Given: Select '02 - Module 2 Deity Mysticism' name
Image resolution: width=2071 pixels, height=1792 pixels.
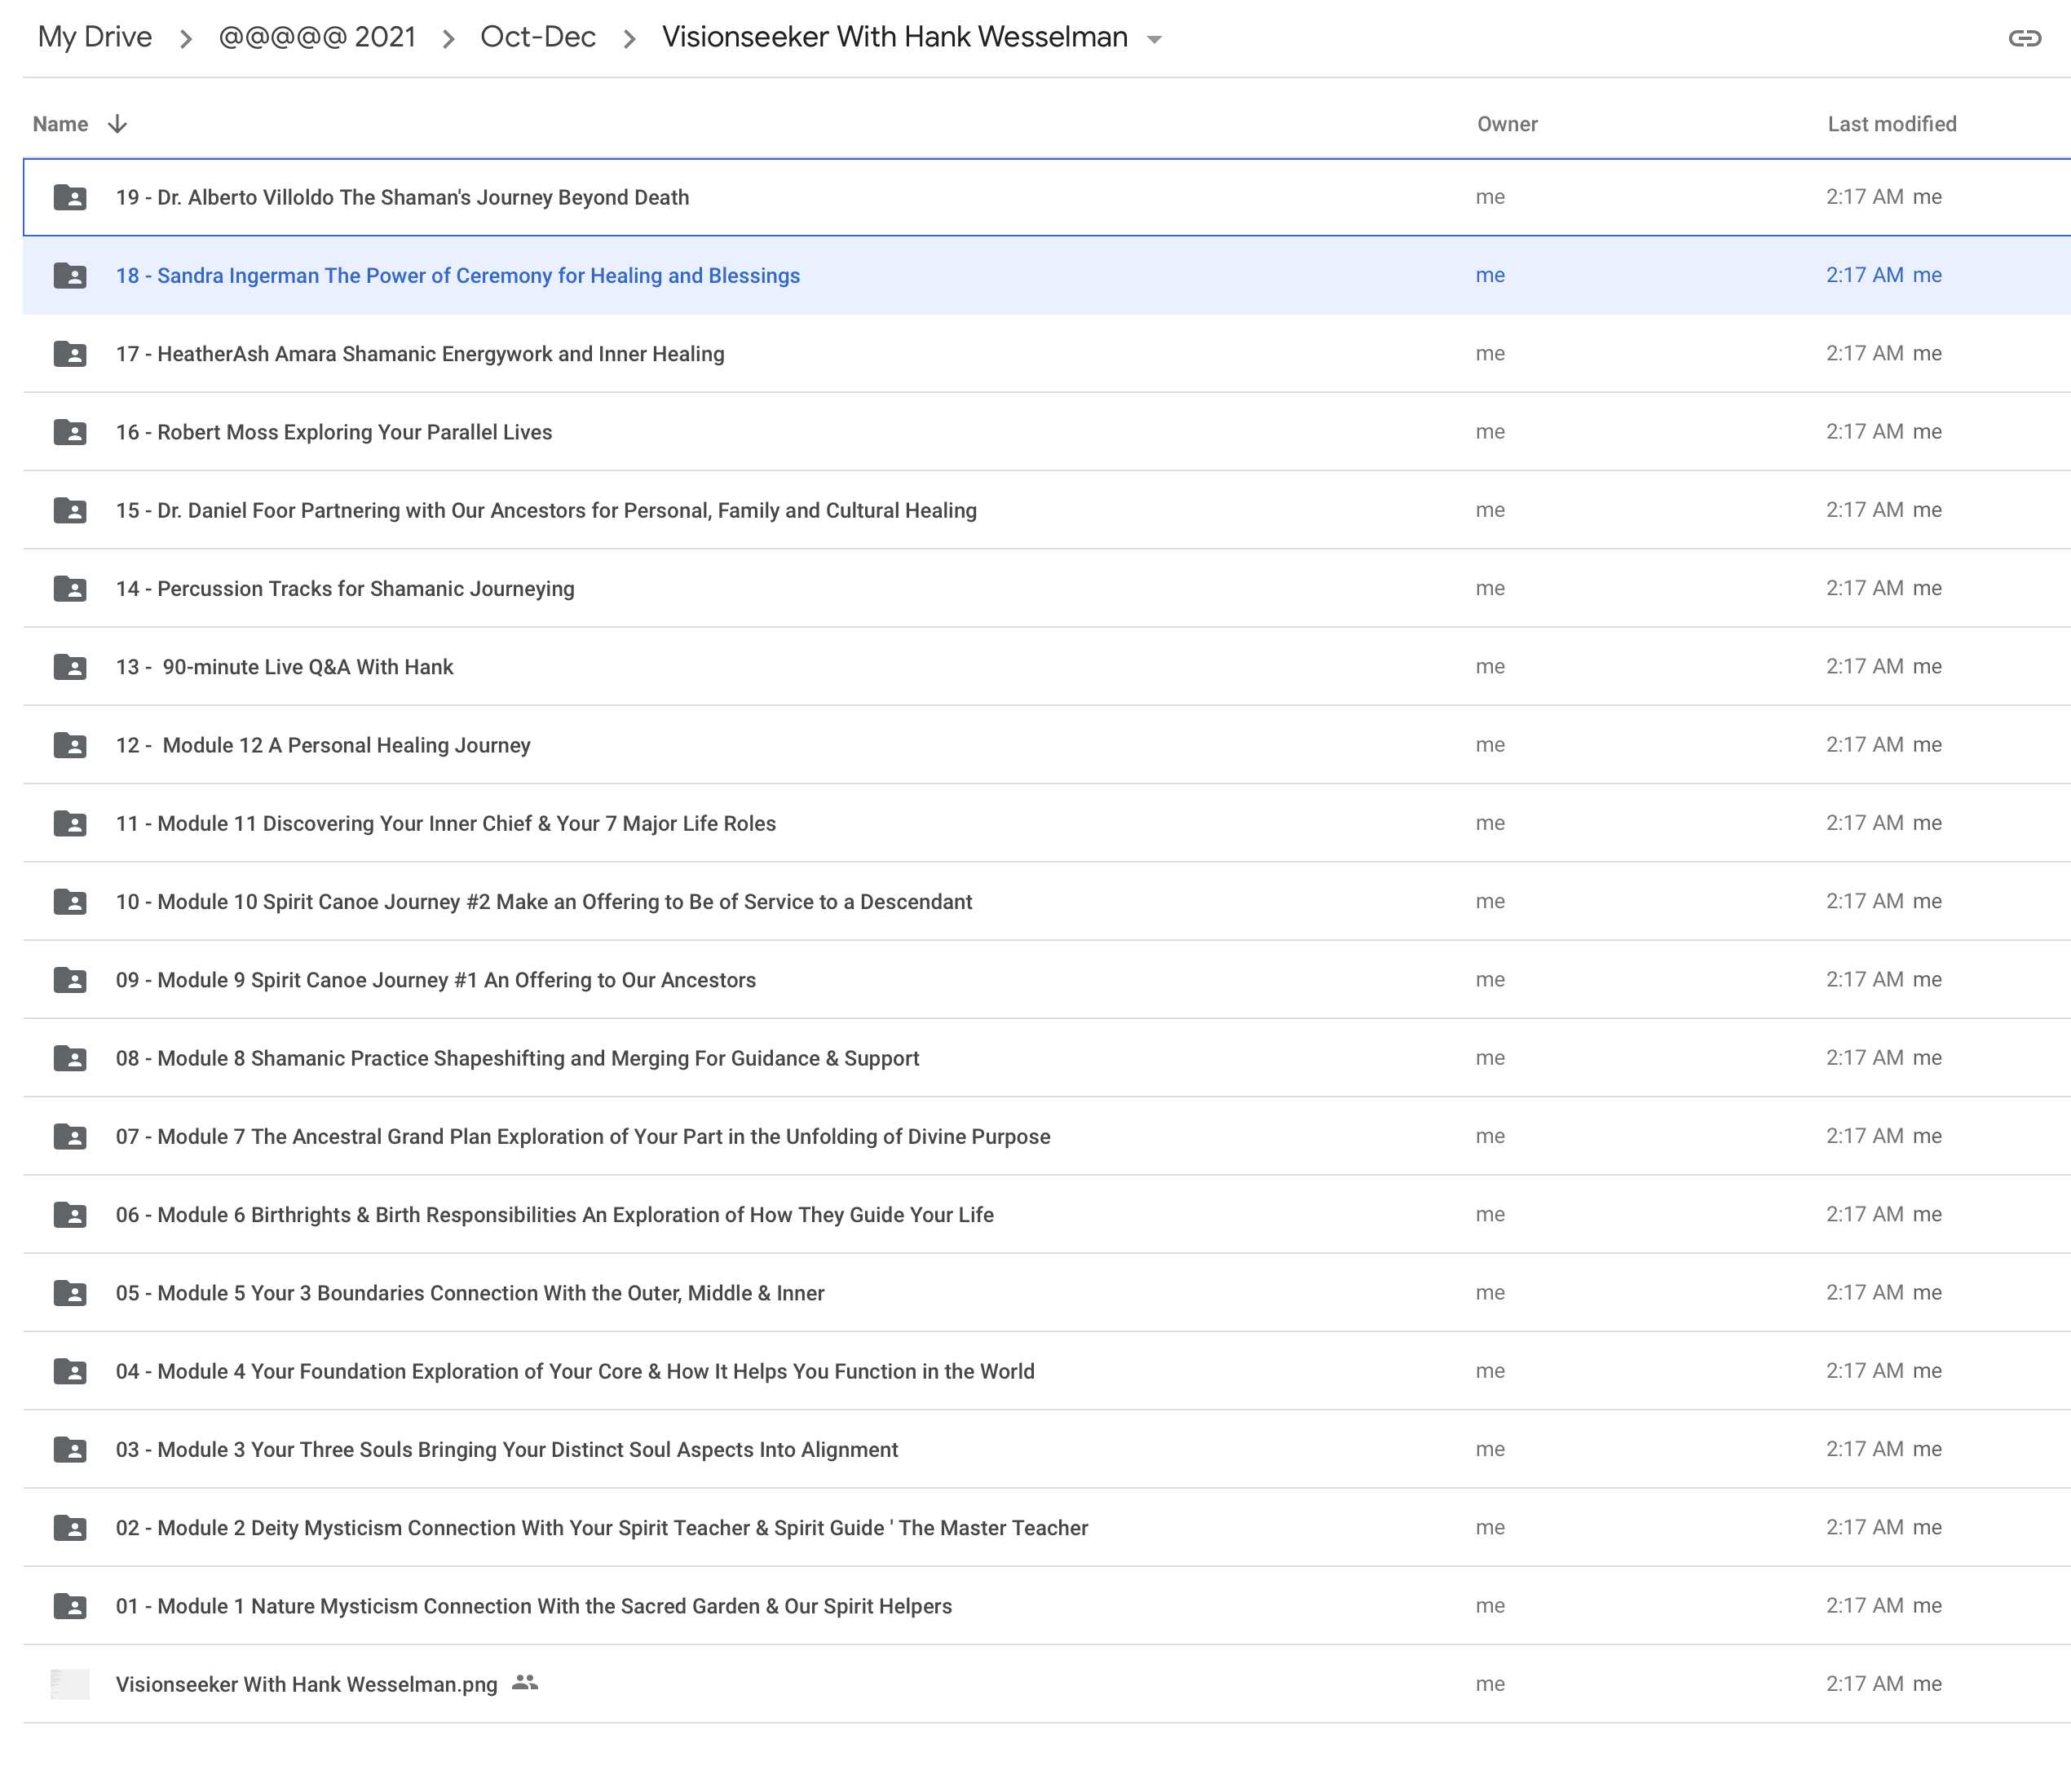Looking at the screenshot, I should tap(602, 1527).
